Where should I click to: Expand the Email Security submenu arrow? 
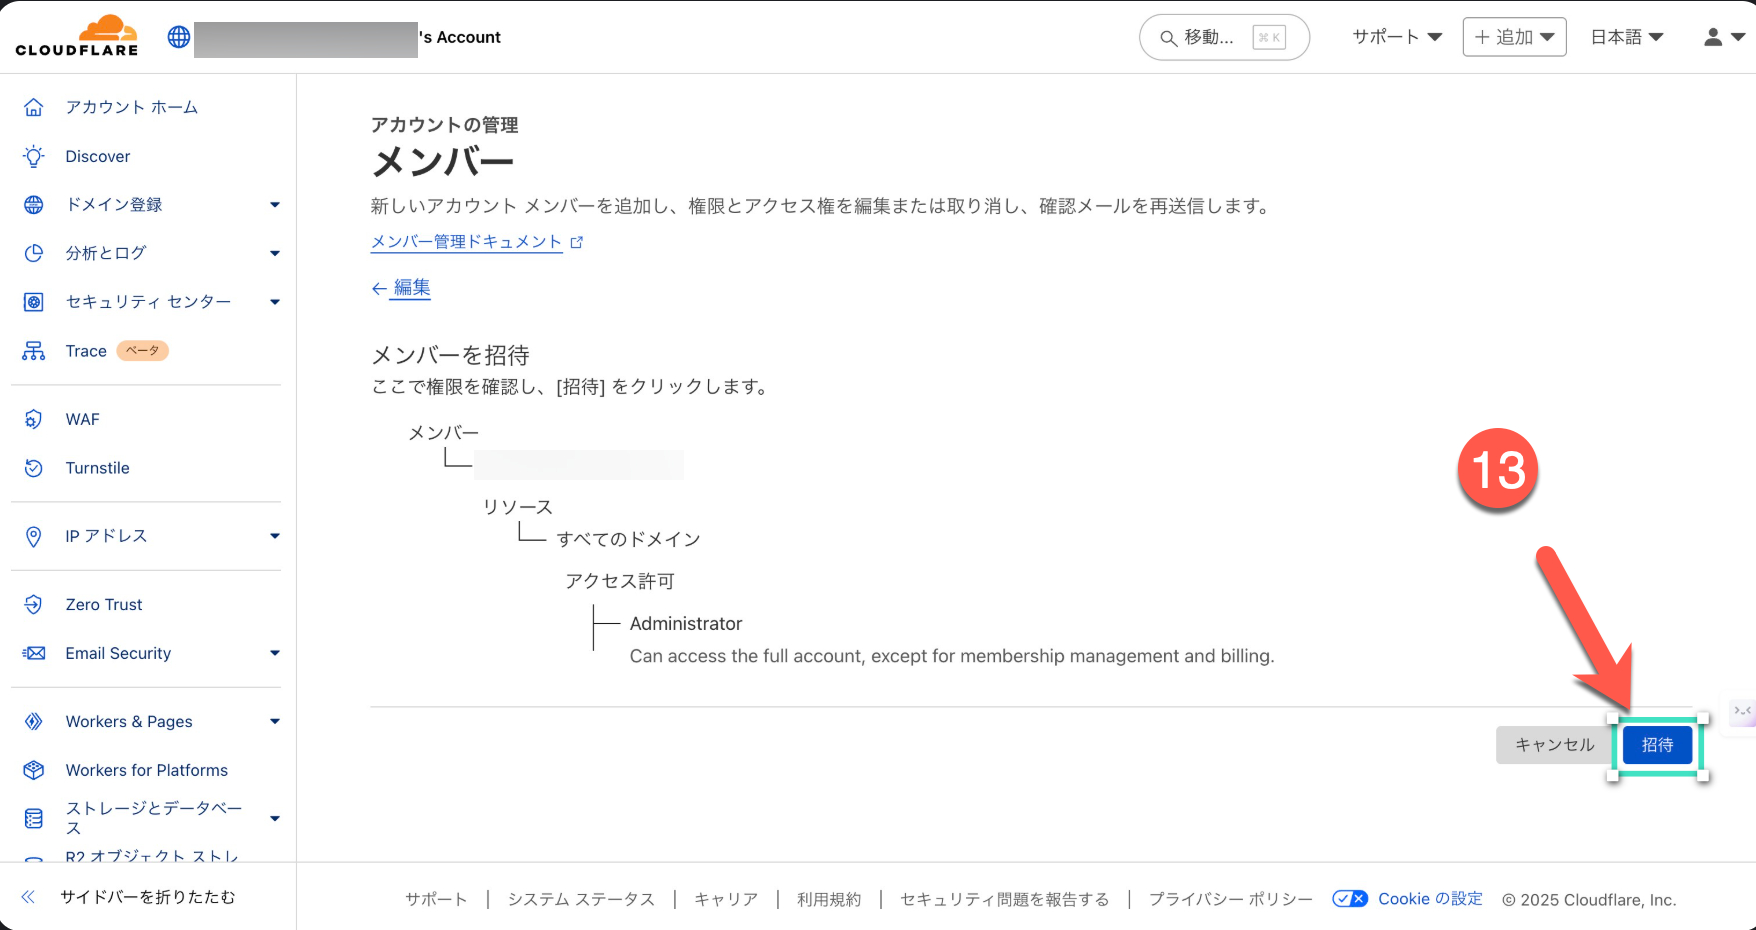click(274, 654)
